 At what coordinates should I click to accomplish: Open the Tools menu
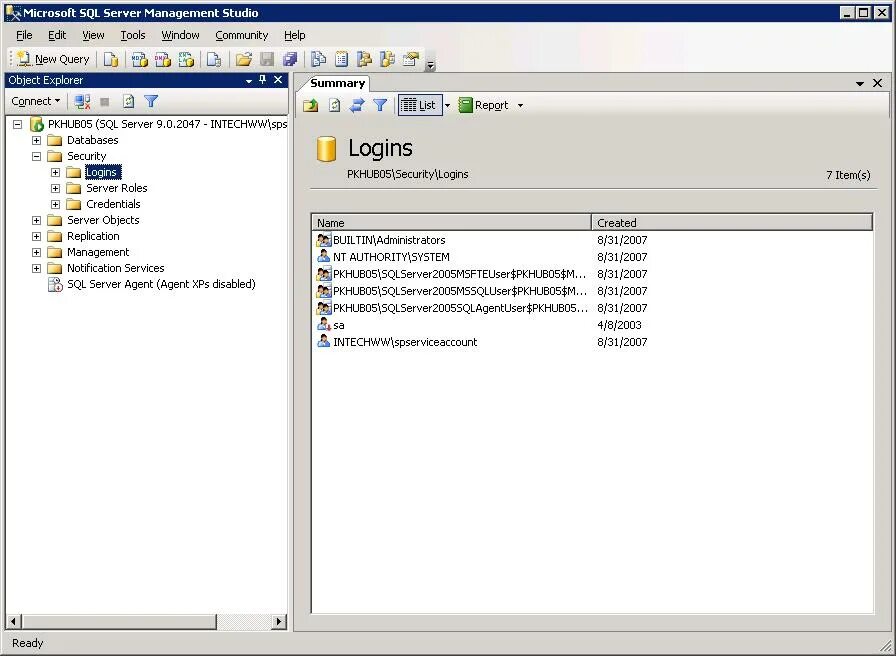133,35
